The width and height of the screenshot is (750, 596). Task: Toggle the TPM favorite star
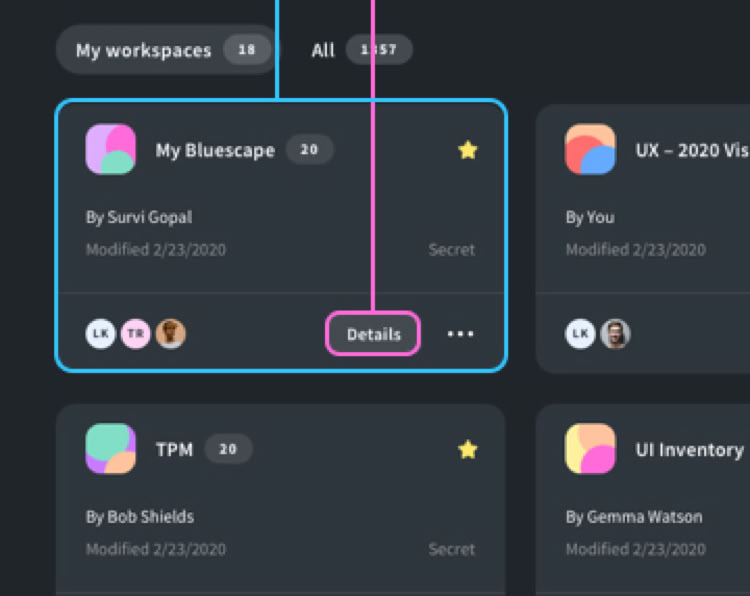click(x=468, y=450)
